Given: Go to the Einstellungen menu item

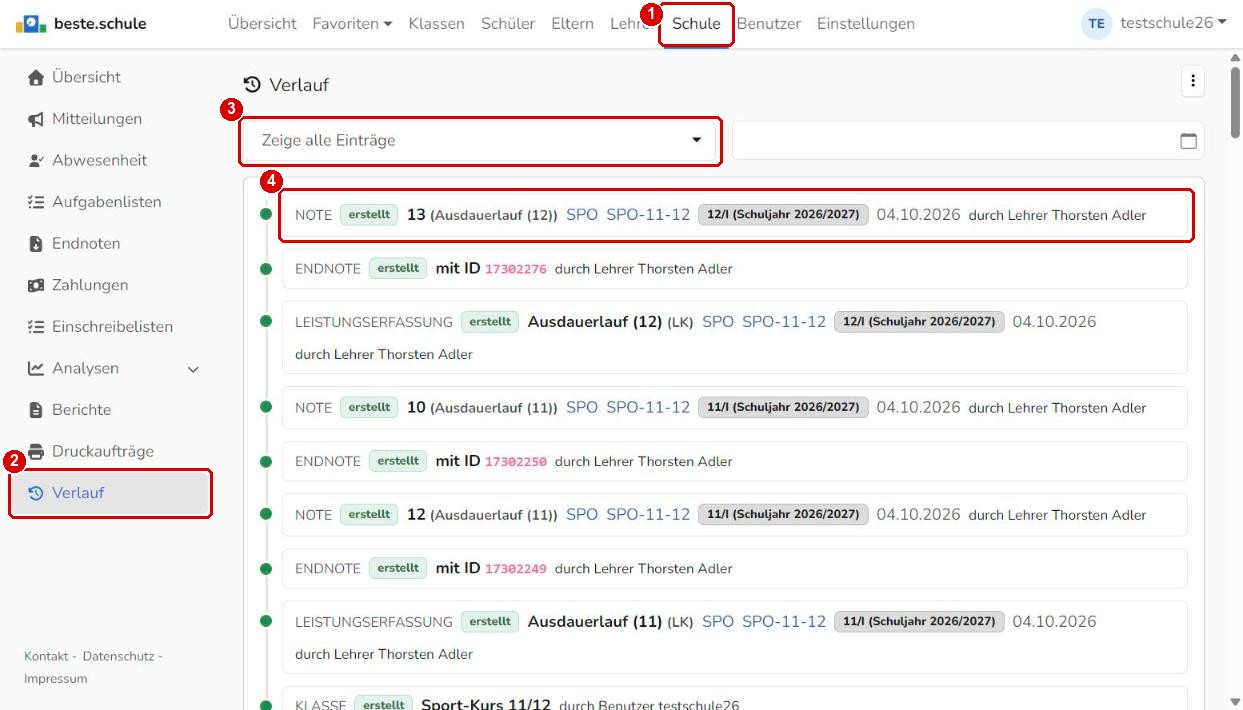Looking at the screenshot, I should pyautogui.click(x=866, y=23).
